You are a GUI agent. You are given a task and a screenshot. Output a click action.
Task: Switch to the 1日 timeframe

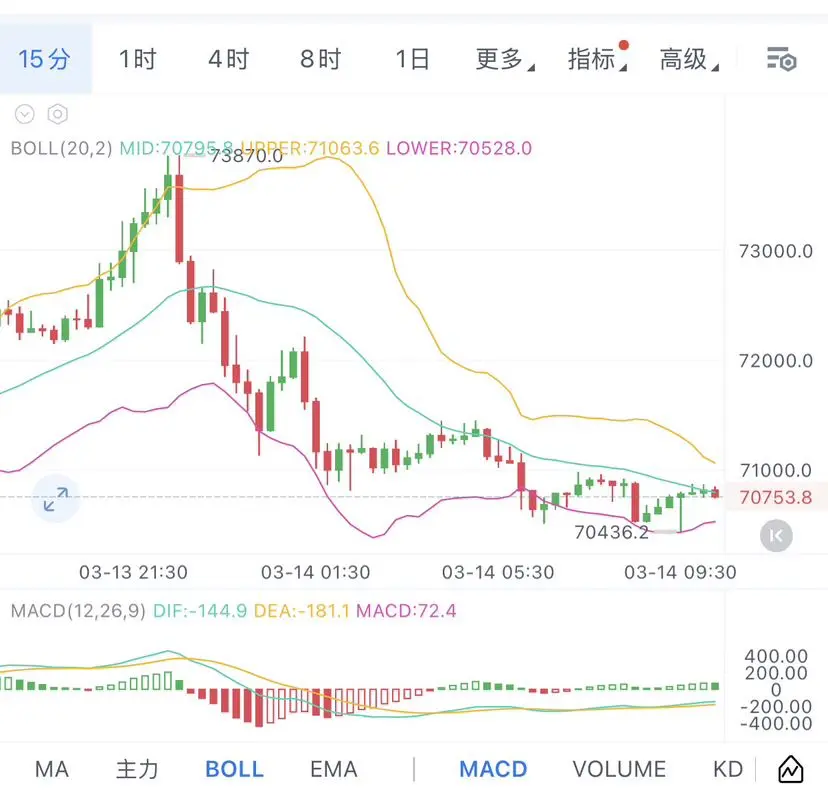(412, 59)
